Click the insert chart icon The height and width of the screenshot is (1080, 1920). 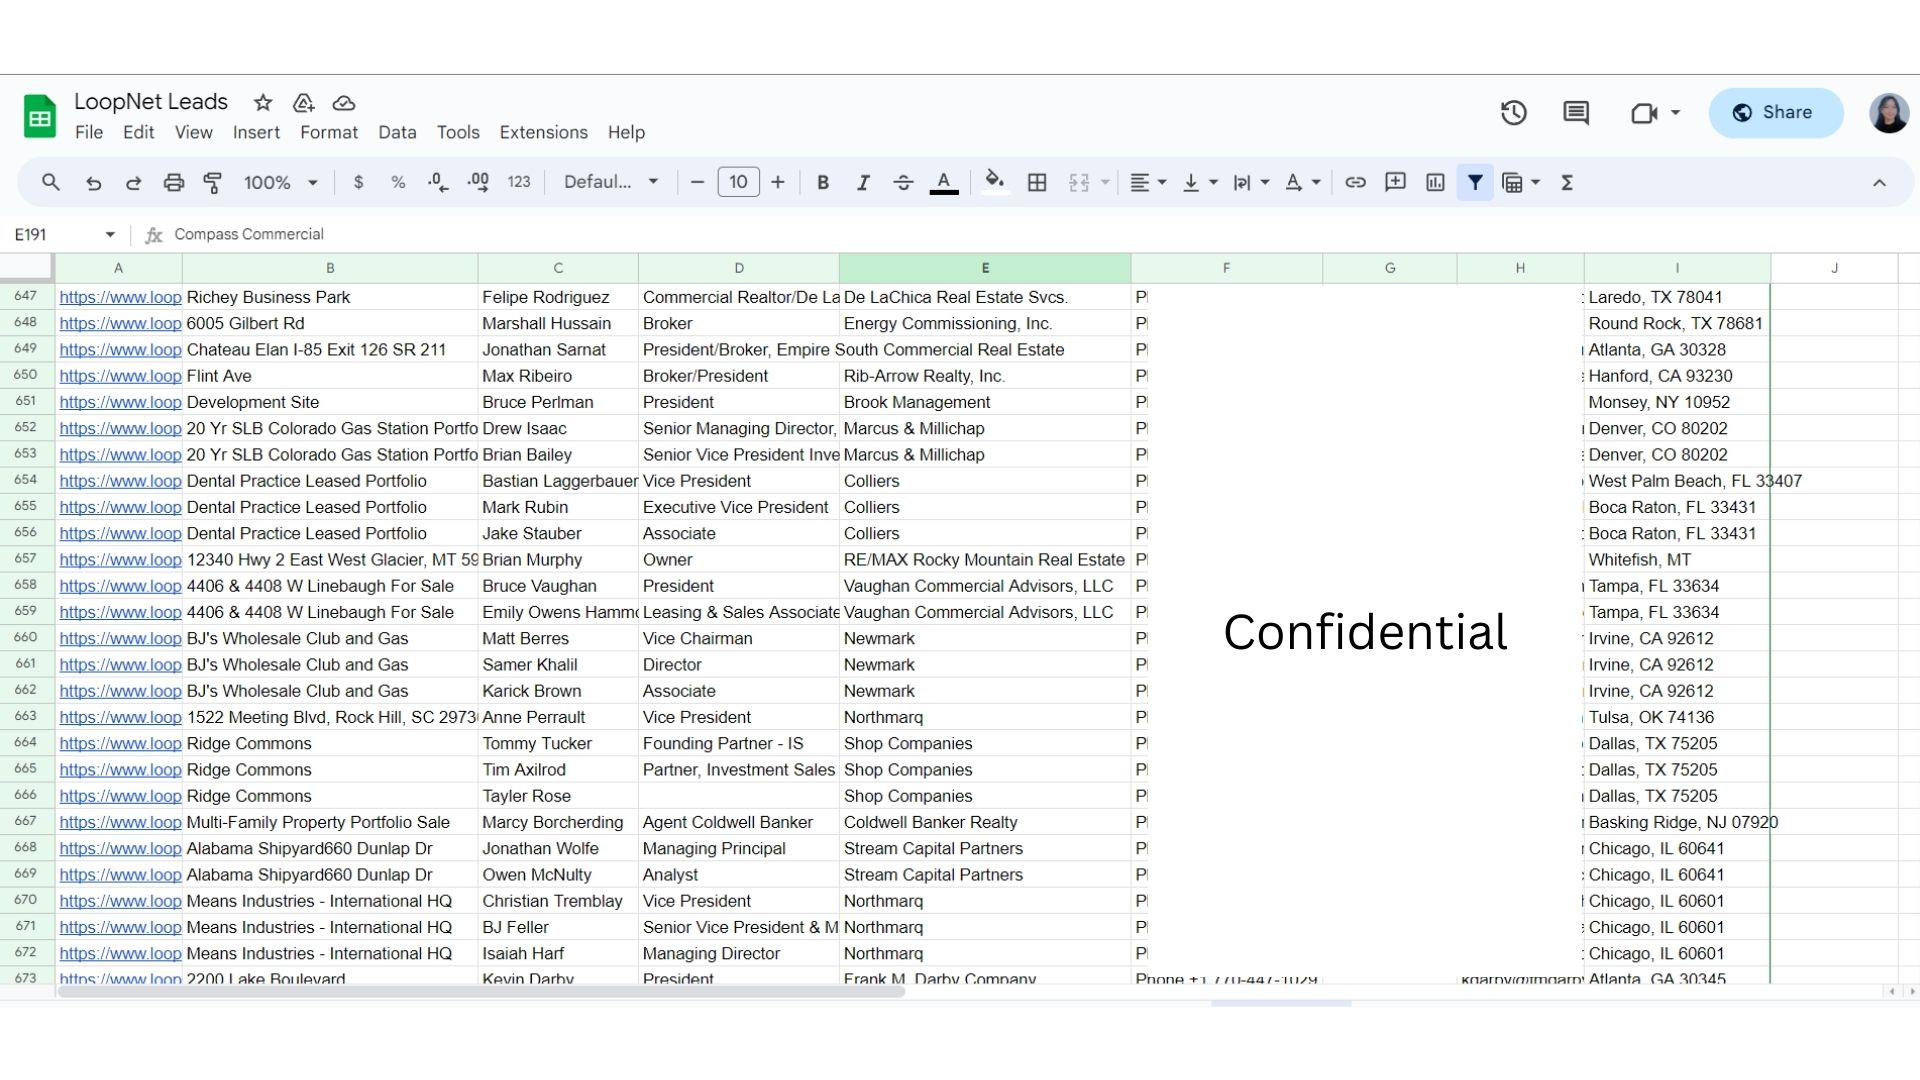pos(1435,182)
